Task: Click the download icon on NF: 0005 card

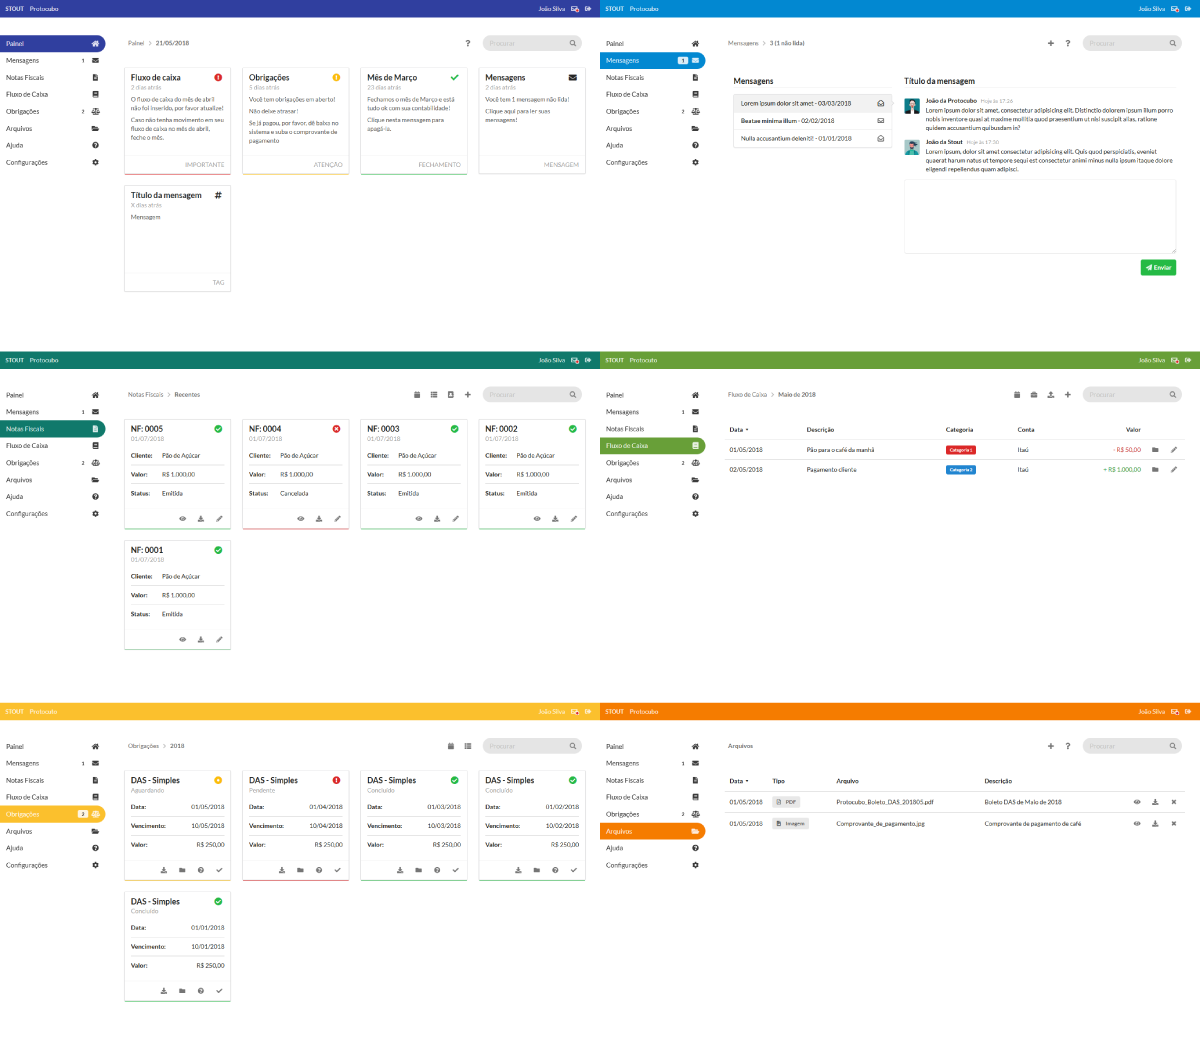Action: (201, 519)
